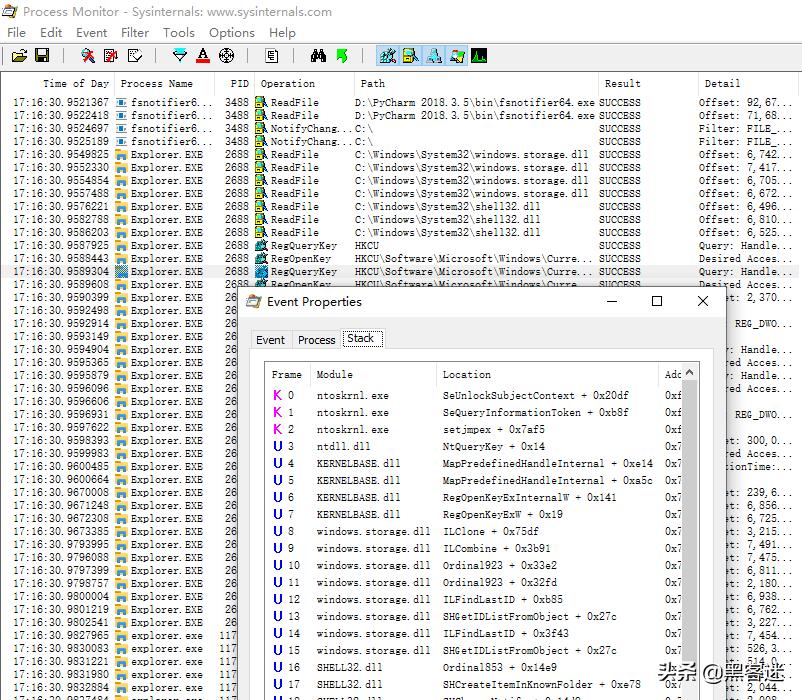This screenshot has width=802, height=700.
Task: Click the Clear display toolbar icon
Action: pyautogui.click(x=135, y=56)
